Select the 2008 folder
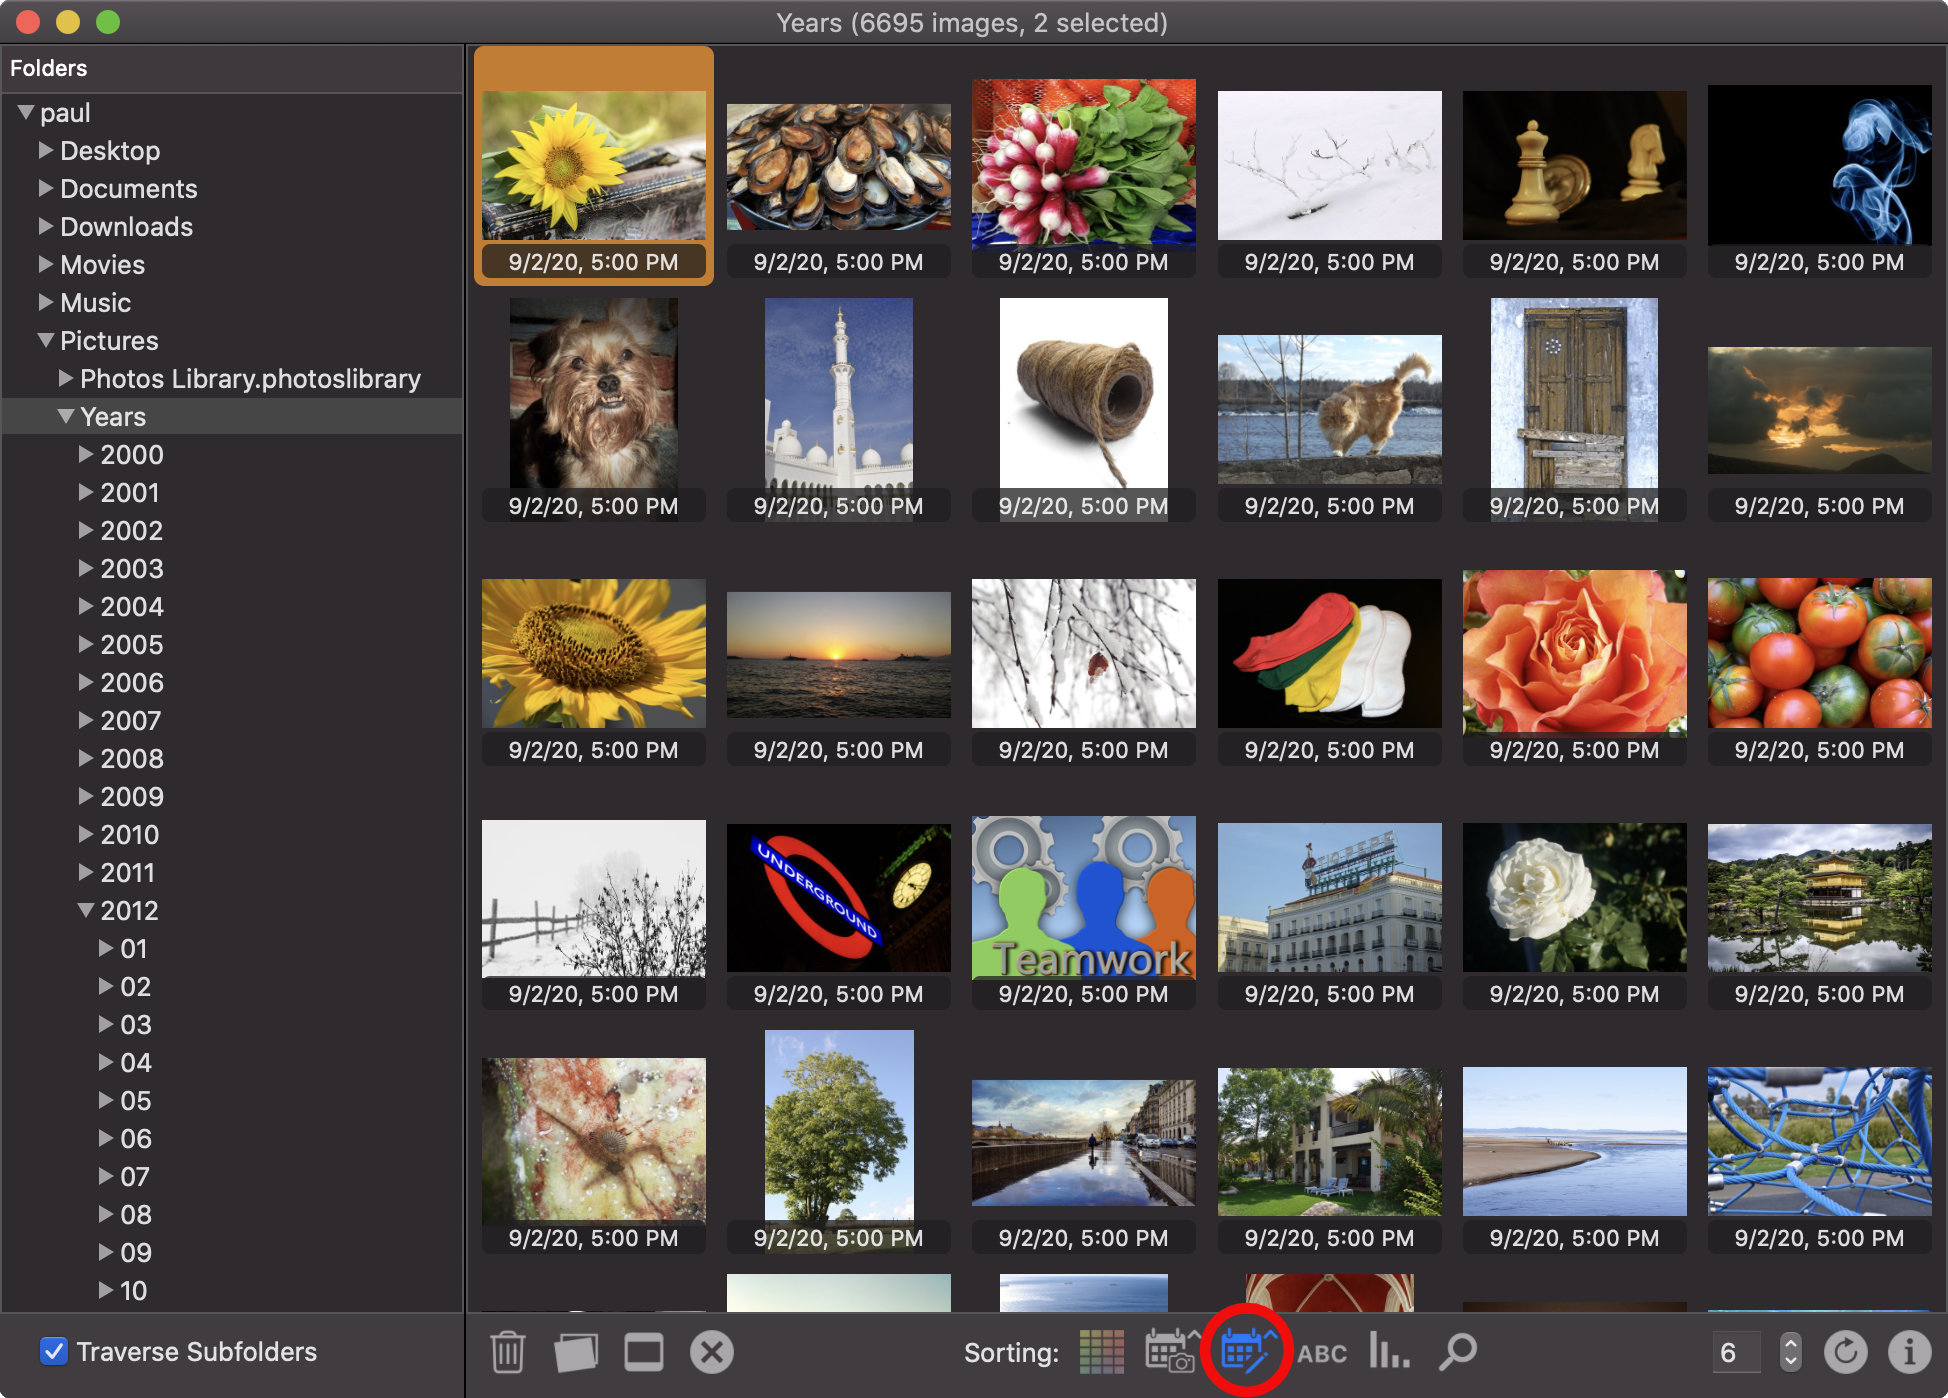This screenshot has width=1948, height=1398. point(131,759)
